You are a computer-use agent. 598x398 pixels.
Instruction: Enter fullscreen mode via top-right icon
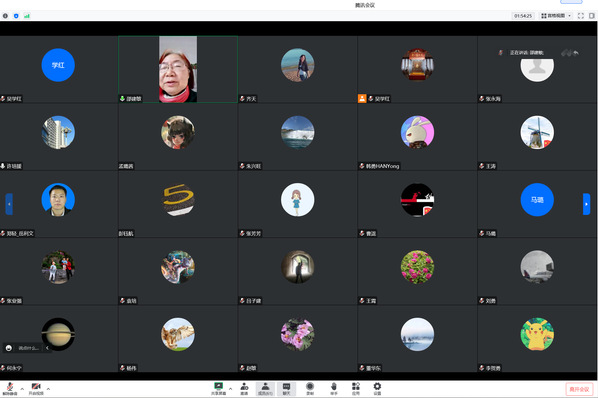580,16
